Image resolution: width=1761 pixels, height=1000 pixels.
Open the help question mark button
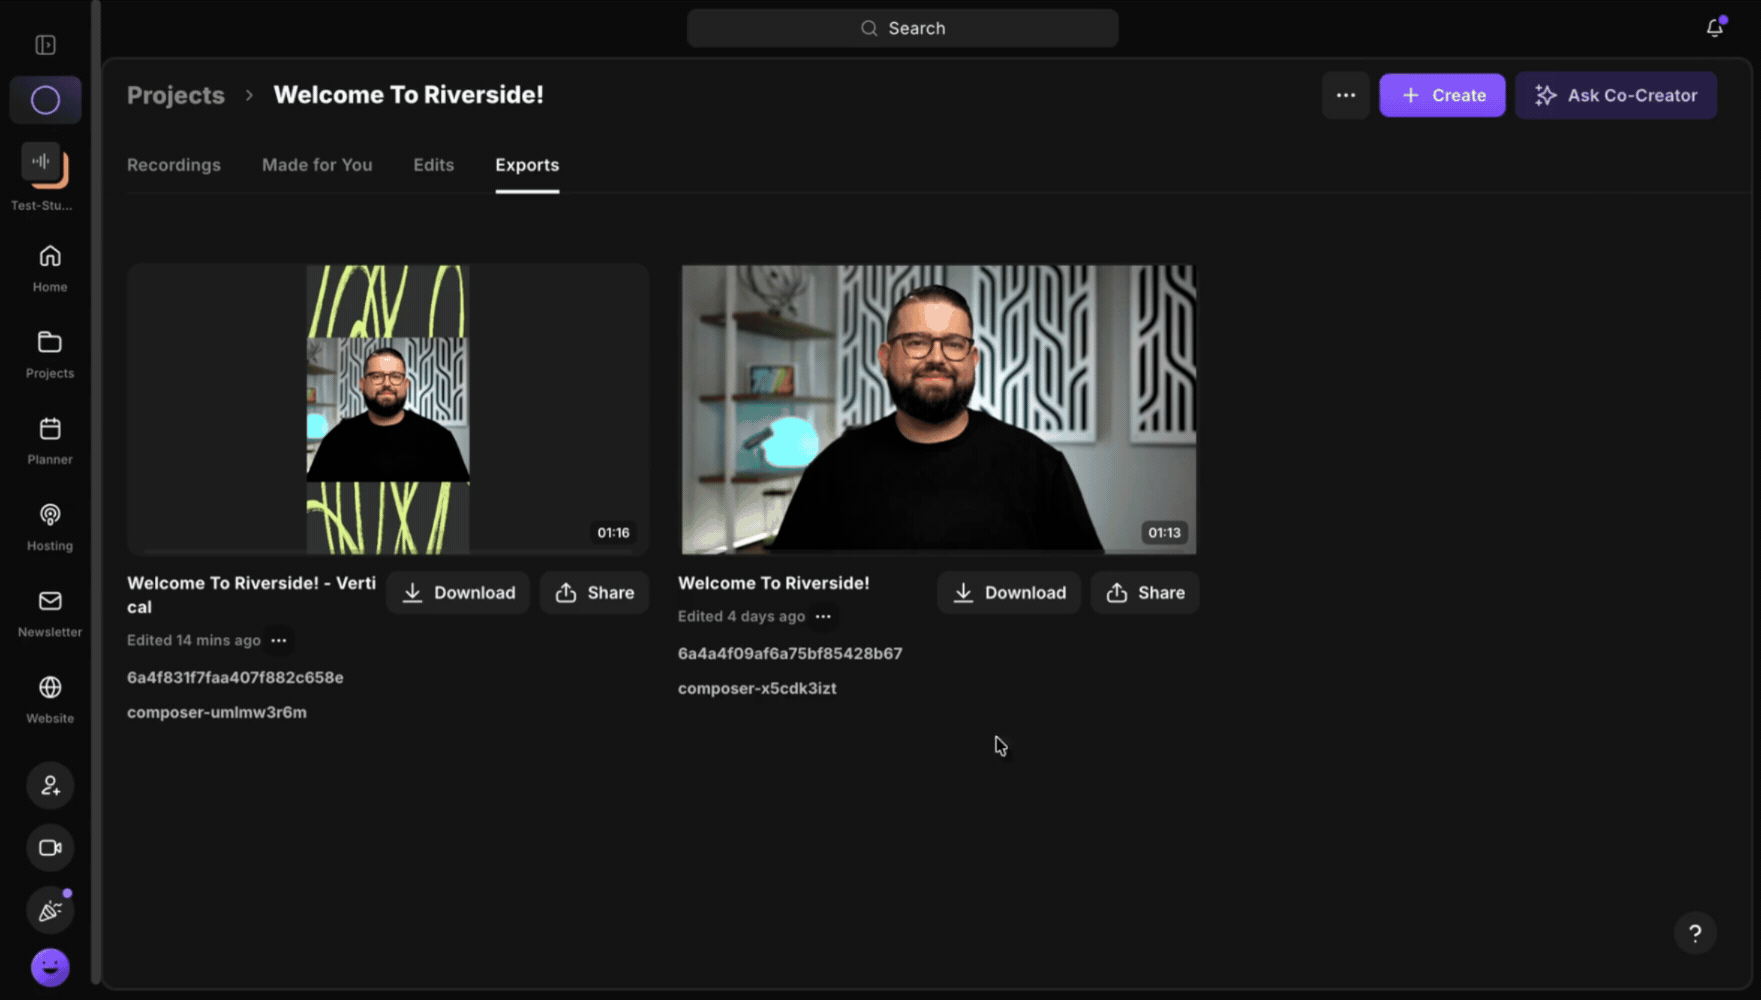pyautogui.click(x=1695, y=933)
